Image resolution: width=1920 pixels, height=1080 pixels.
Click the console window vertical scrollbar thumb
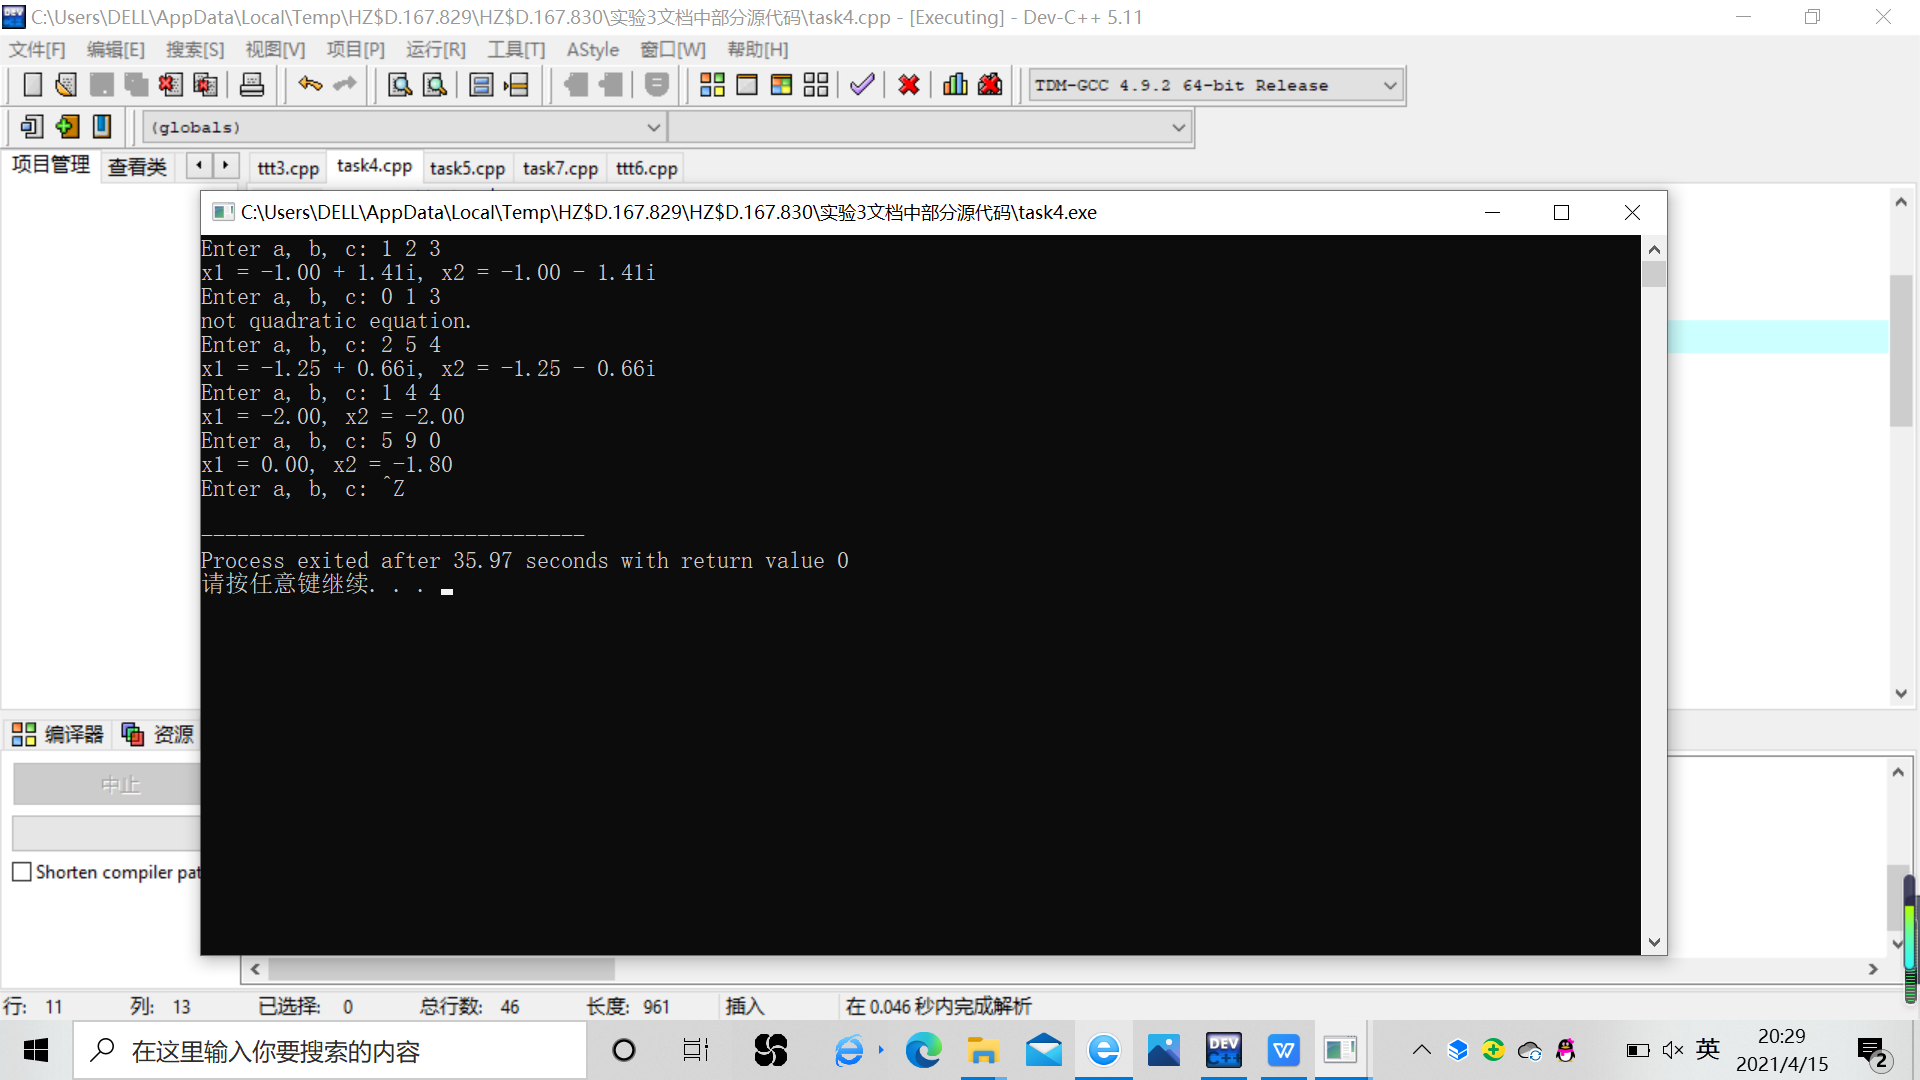pos(1654,274)
